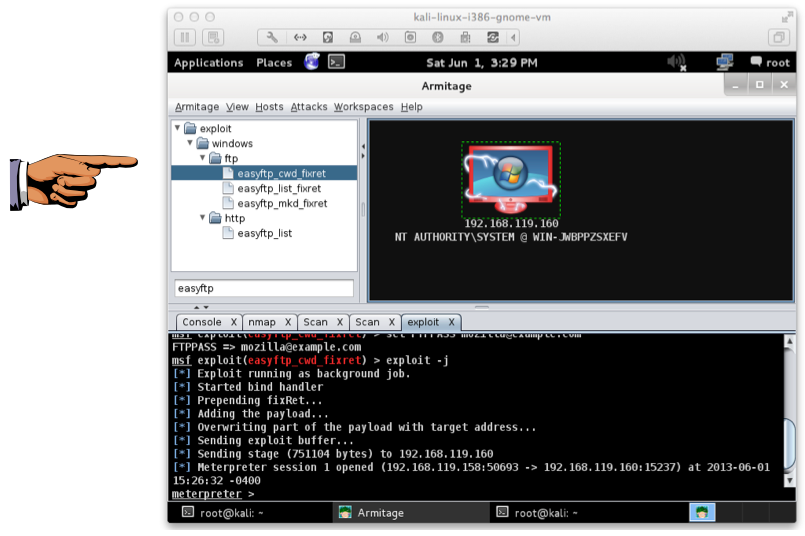This screenshot has height=536, width=805.
Task: Click the unity/window view icon at top right
Action: 779,37
